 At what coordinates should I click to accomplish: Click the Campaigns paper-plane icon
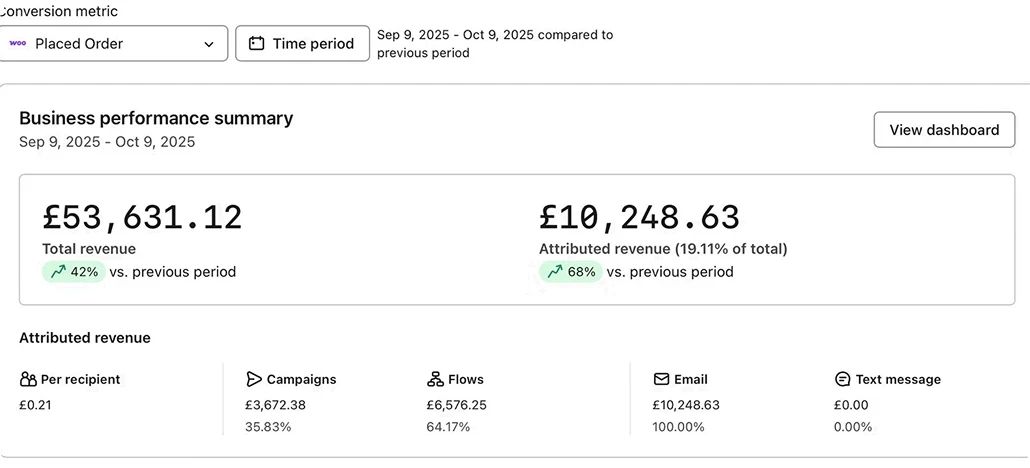point(254,380)
